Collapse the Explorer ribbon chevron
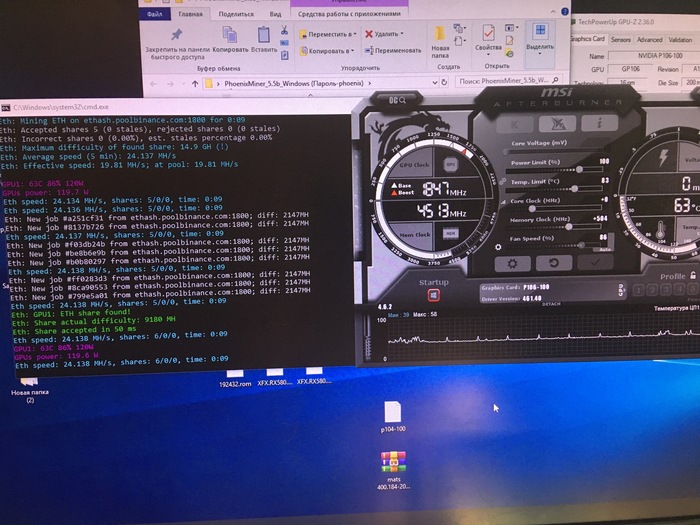Screen dimensions: 700x525 [554, 12]
